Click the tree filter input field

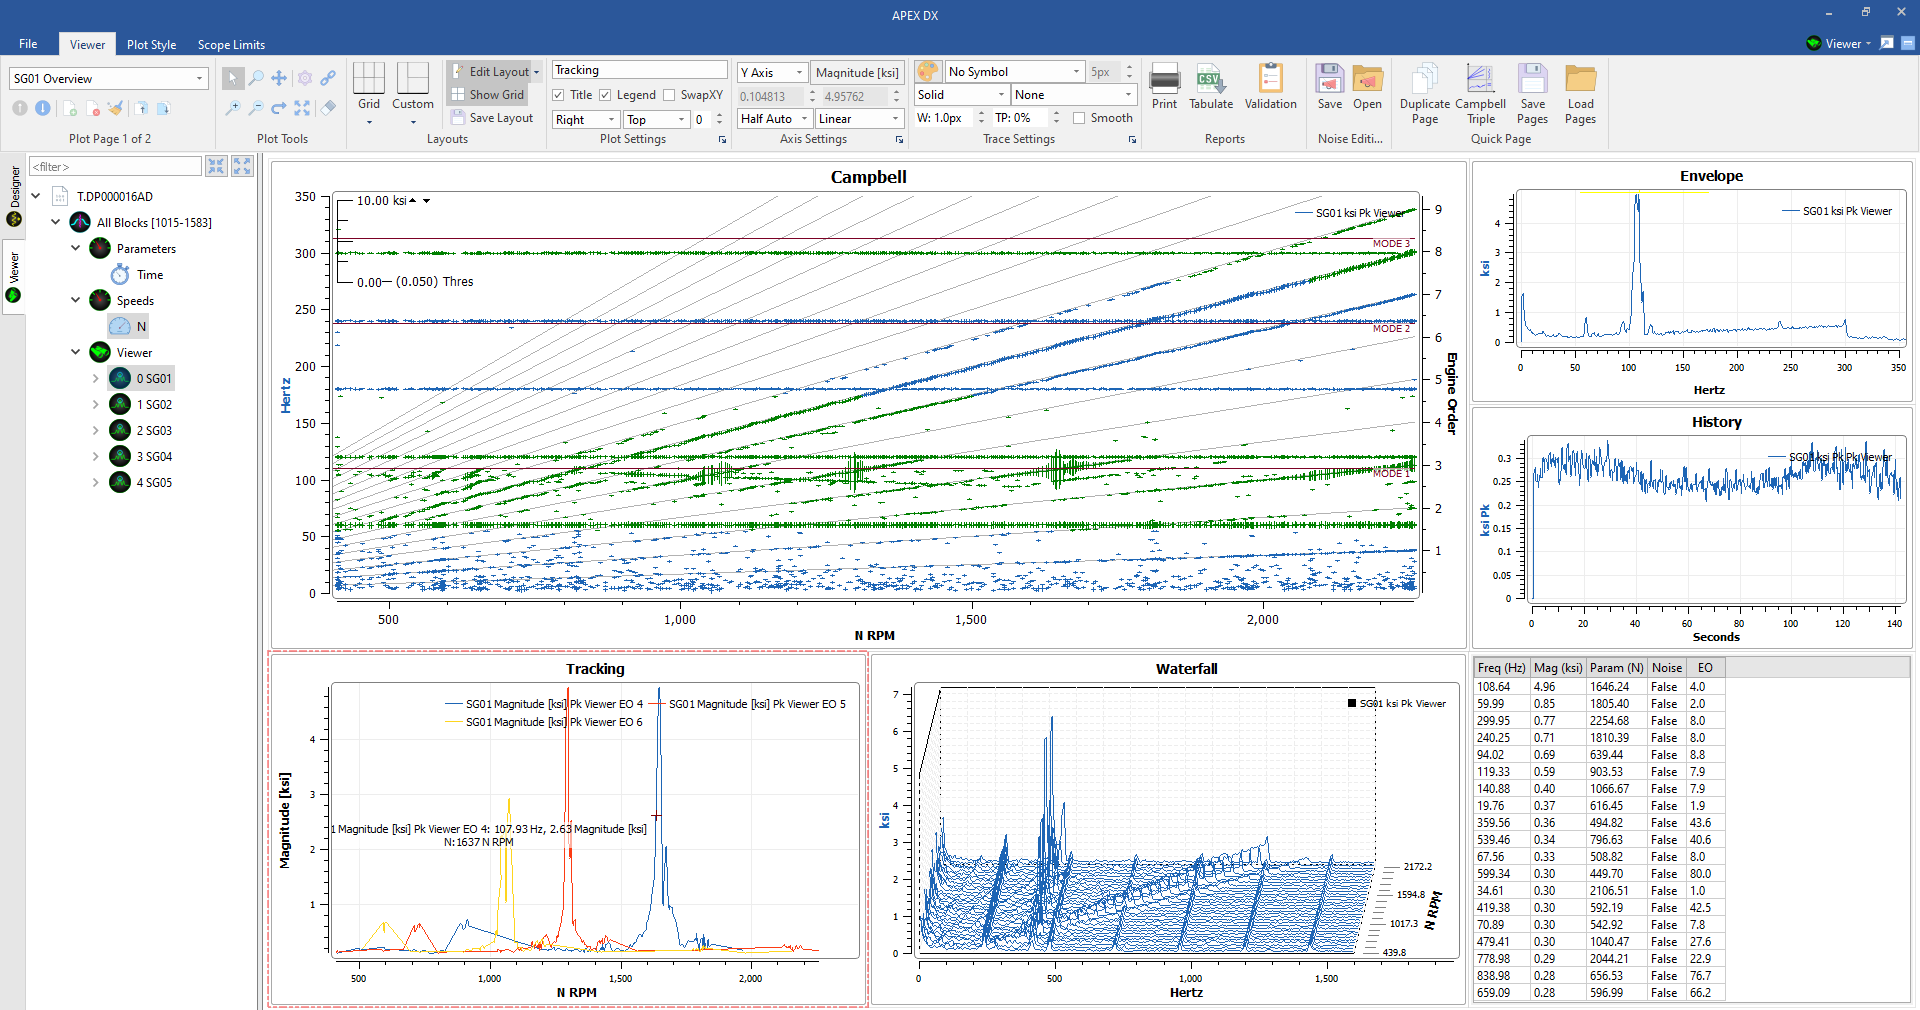coord(115,166)
